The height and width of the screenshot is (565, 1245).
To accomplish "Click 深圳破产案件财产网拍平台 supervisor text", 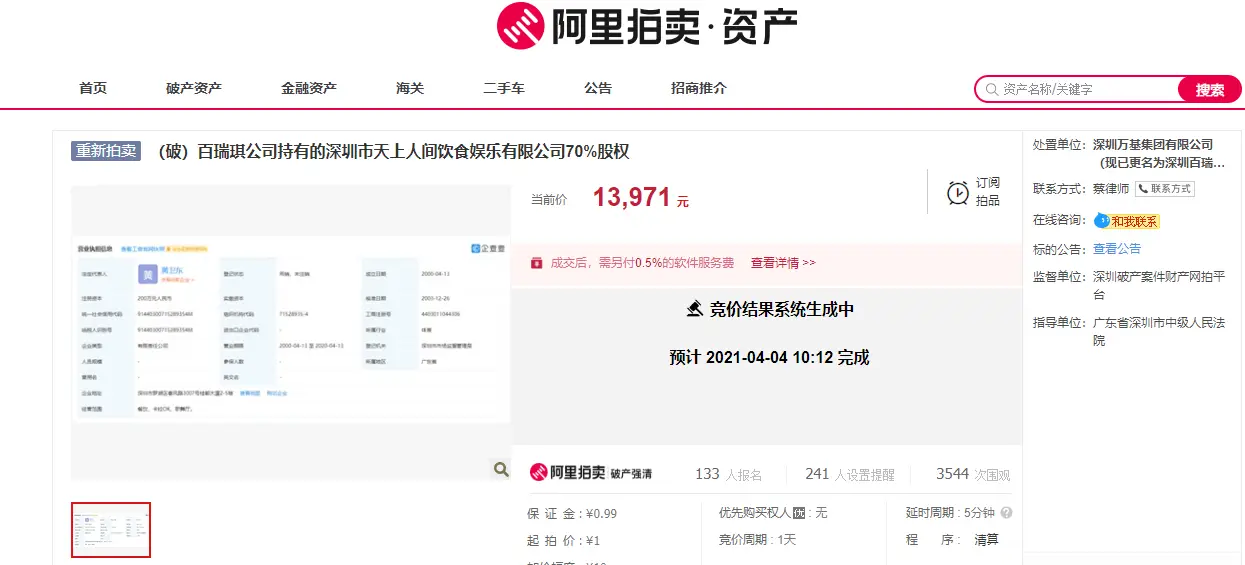I will [x=1159, y=285].
